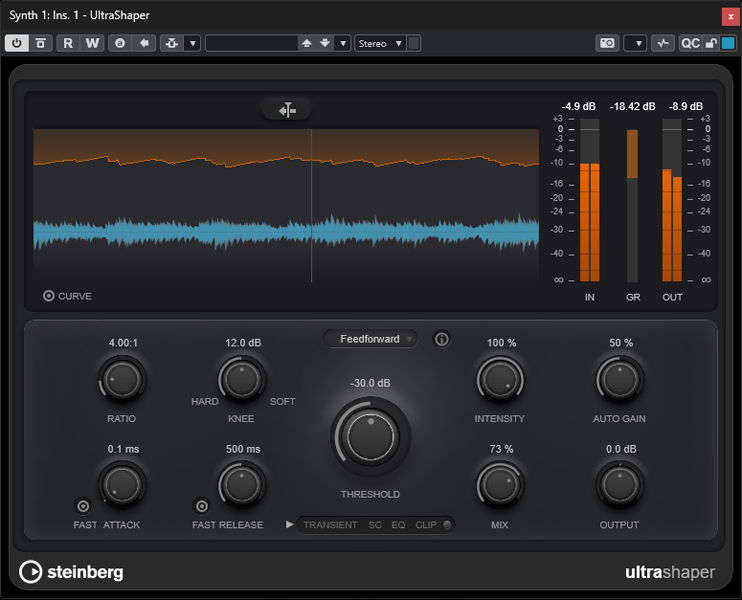Open the TRANSIENT section tab
742x600 pixels.
click(x=330, y=525)
